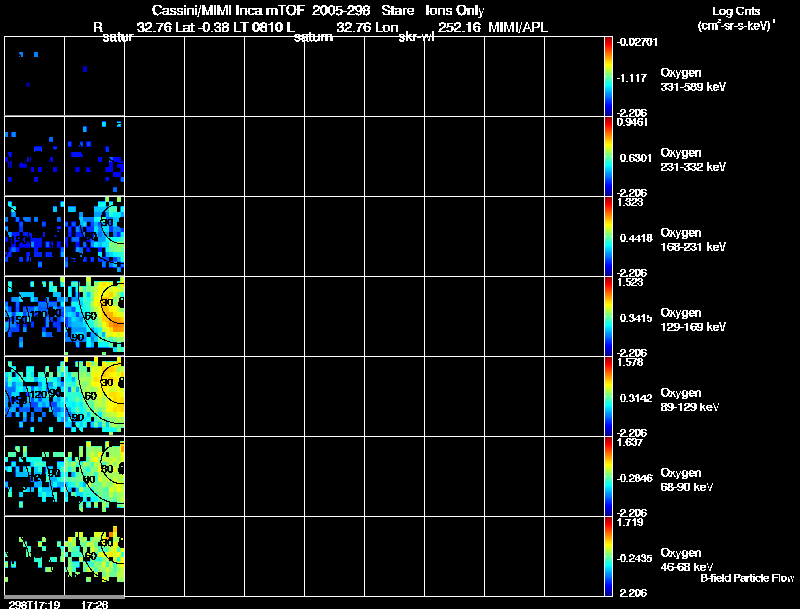Inspect the Oxygen 46-68 keV image at 298T17:19
The height and width of the screenshot is (609, 800).
coord(35,556)
